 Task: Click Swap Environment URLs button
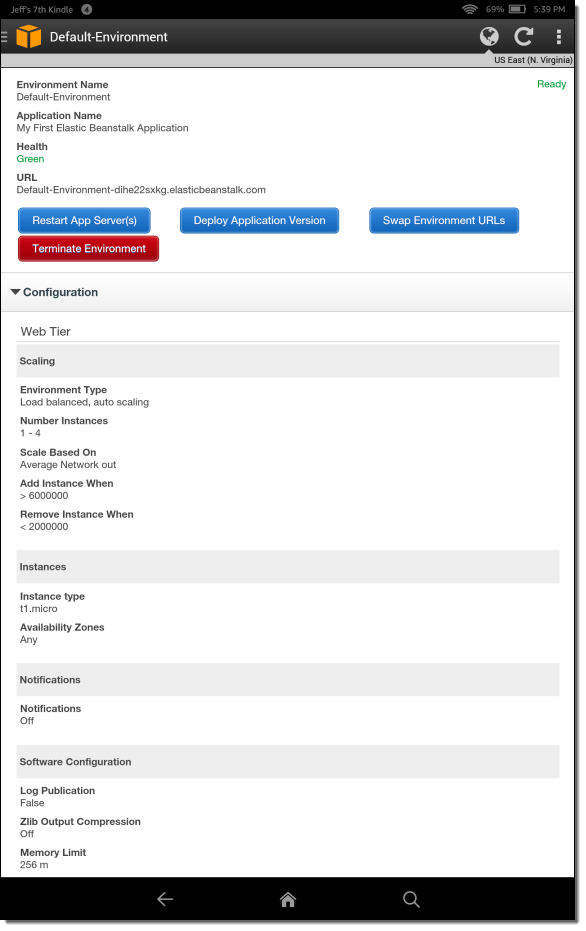[x=444, y=220]
